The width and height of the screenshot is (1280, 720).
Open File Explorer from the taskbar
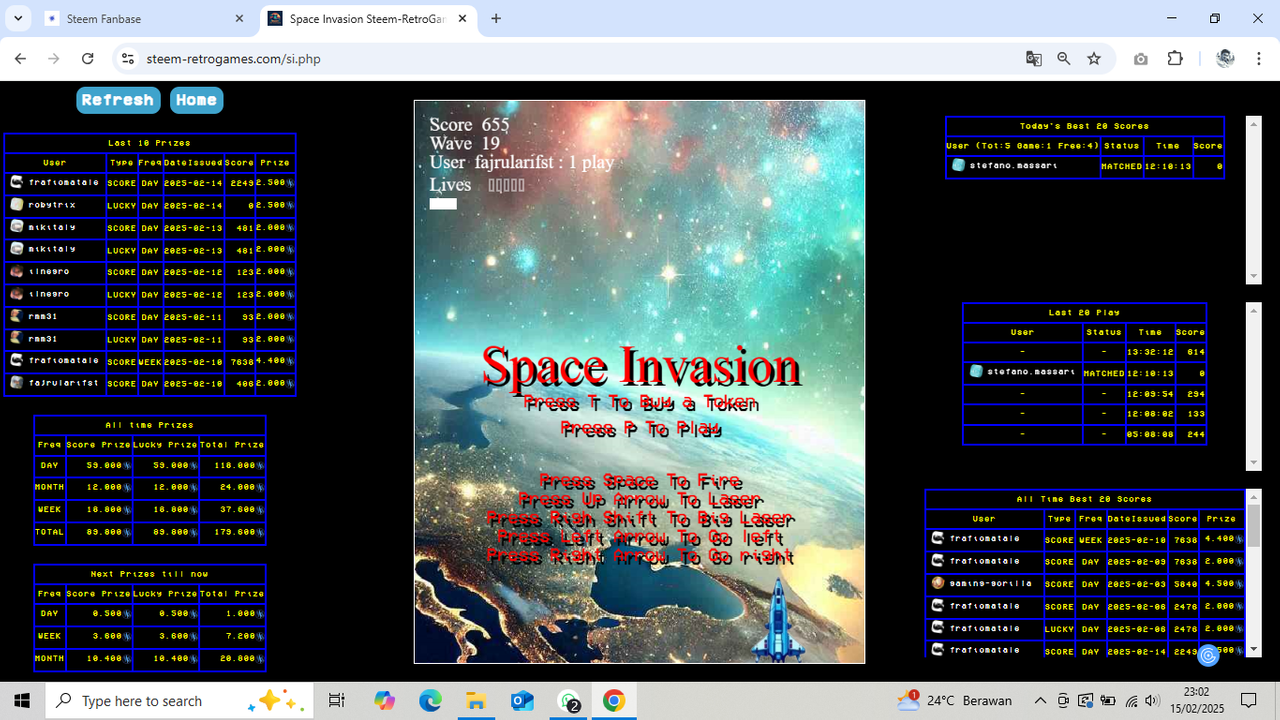476,701
